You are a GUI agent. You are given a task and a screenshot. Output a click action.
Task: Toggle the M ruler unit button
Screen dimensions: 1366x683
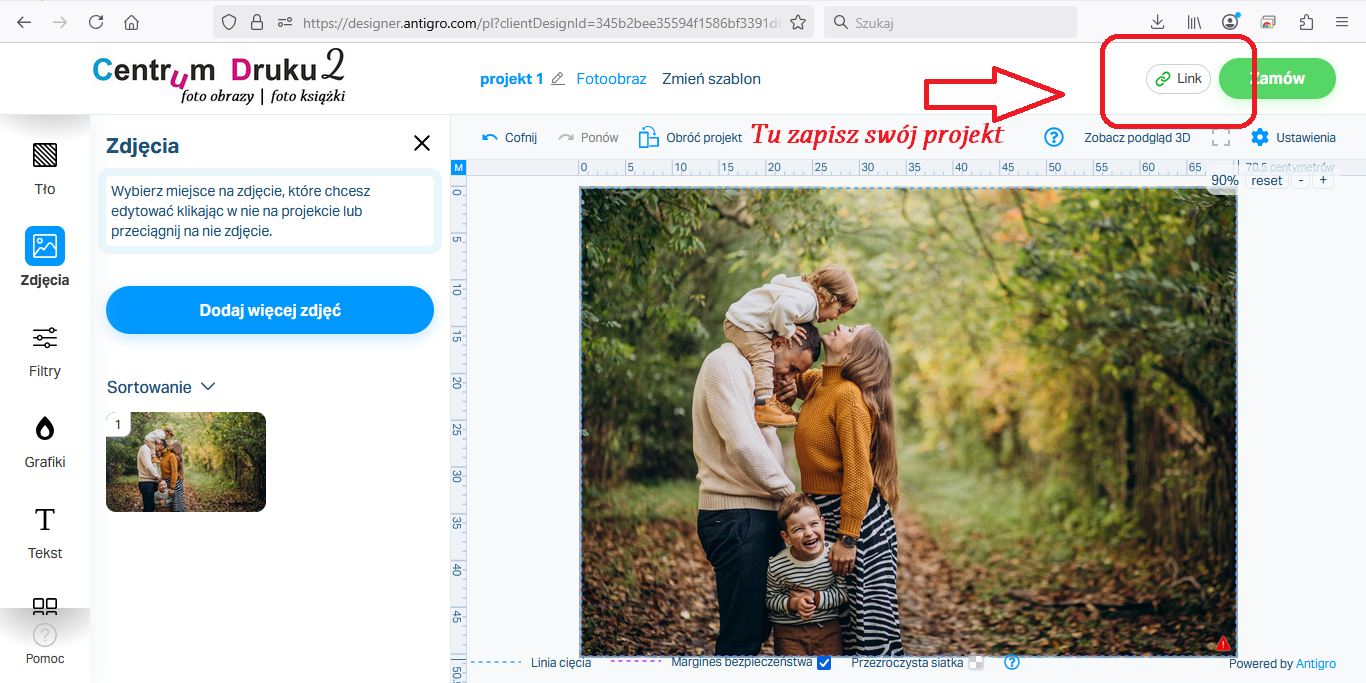point(459,167)
